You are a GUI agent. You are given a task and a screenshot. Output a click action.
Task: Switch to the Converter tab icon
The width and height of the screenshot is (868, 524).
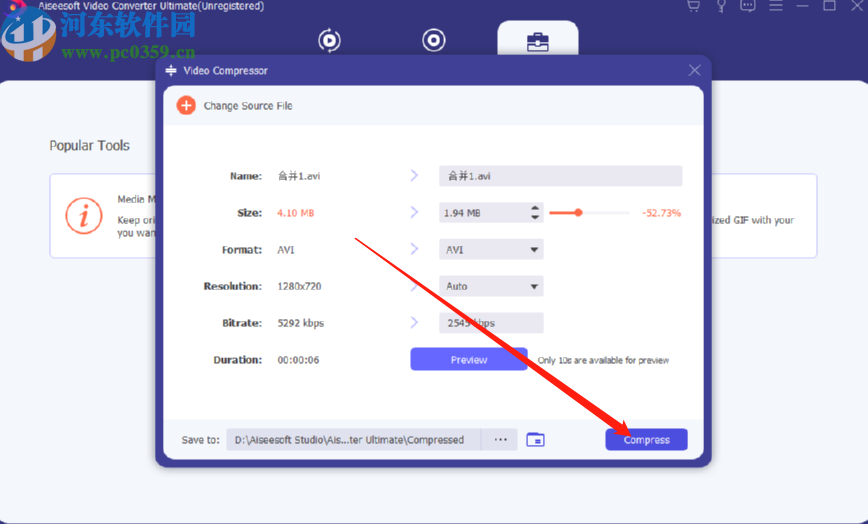pyautogui.click(x=329, y=40)
